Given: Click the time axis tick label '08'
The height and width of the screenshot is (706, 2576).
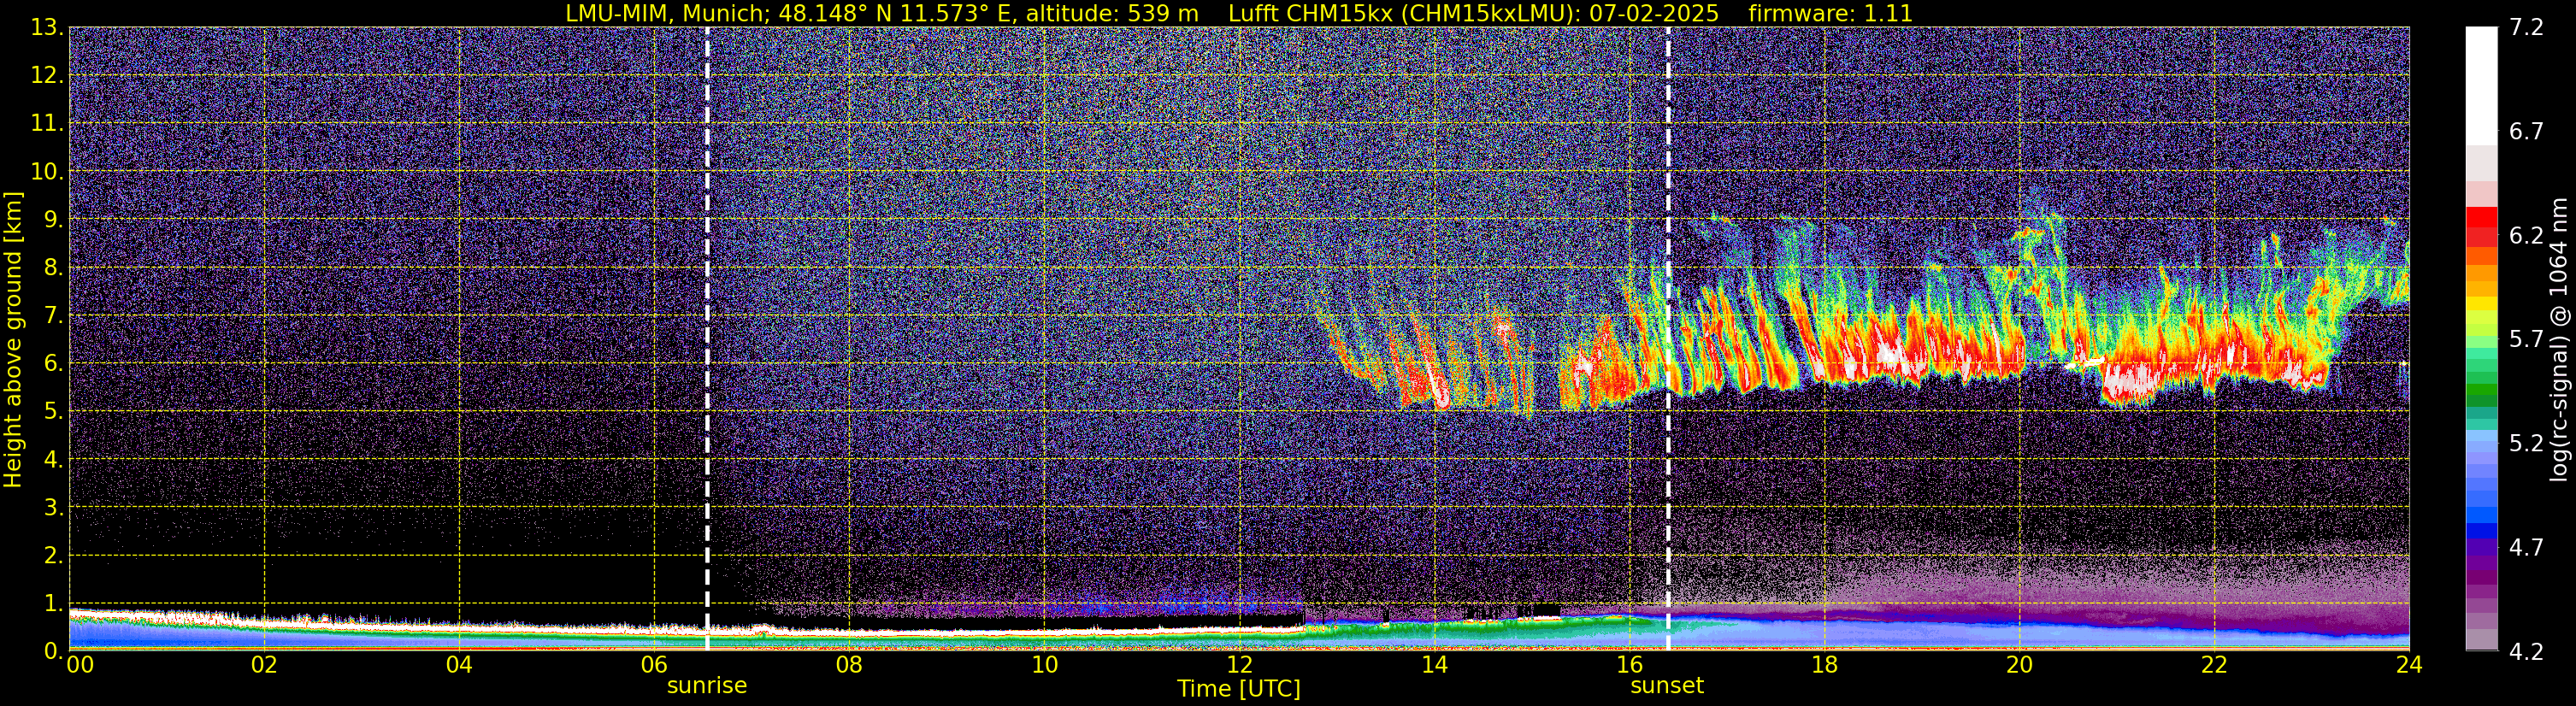Looking at the screenshot, I should pos(849,665).
